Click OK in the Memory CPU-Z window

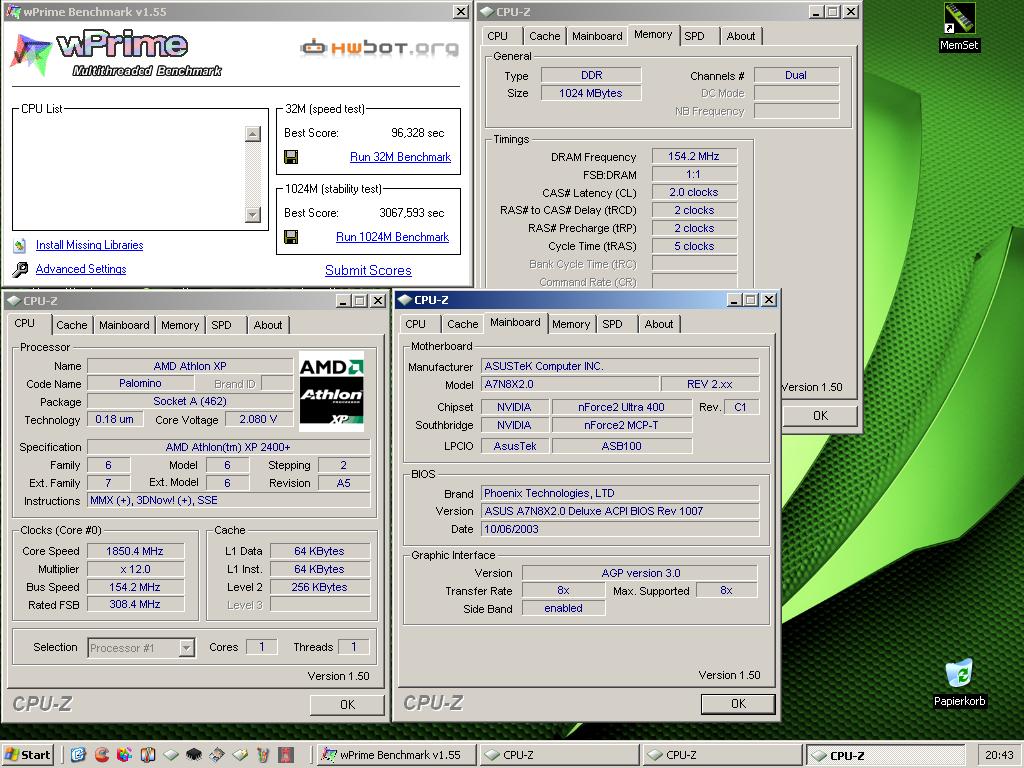[x=820, y=416]
